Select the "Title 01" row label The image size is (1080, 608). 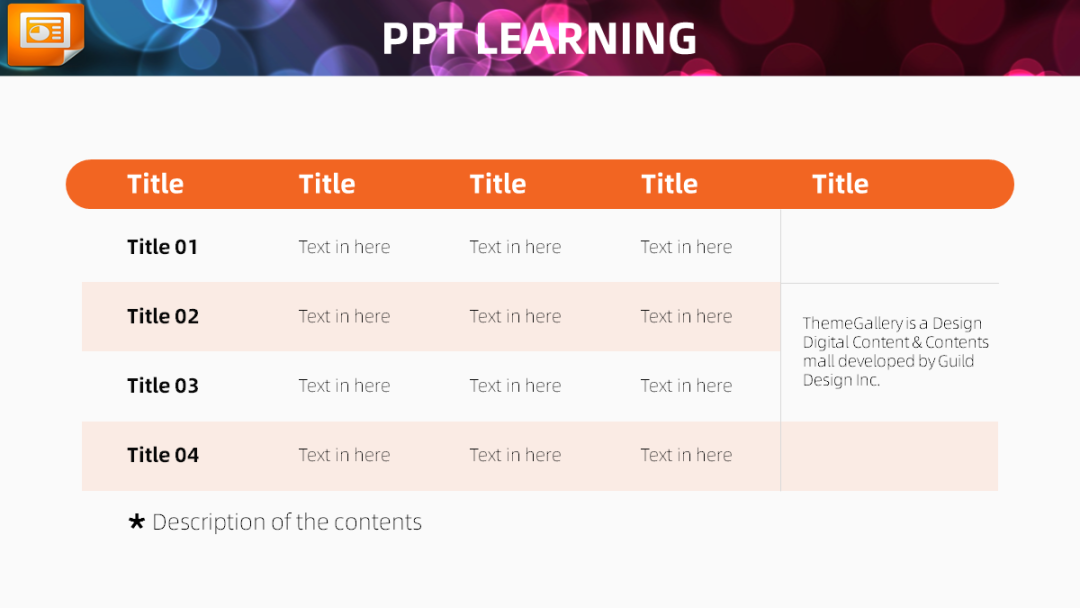162,247
